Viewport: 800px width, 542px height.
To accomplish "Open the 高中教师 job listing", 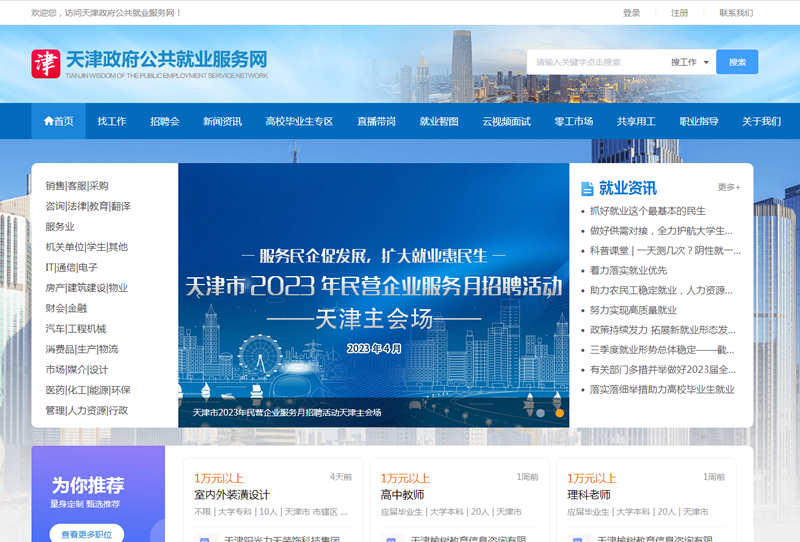I will coord(403,495).
